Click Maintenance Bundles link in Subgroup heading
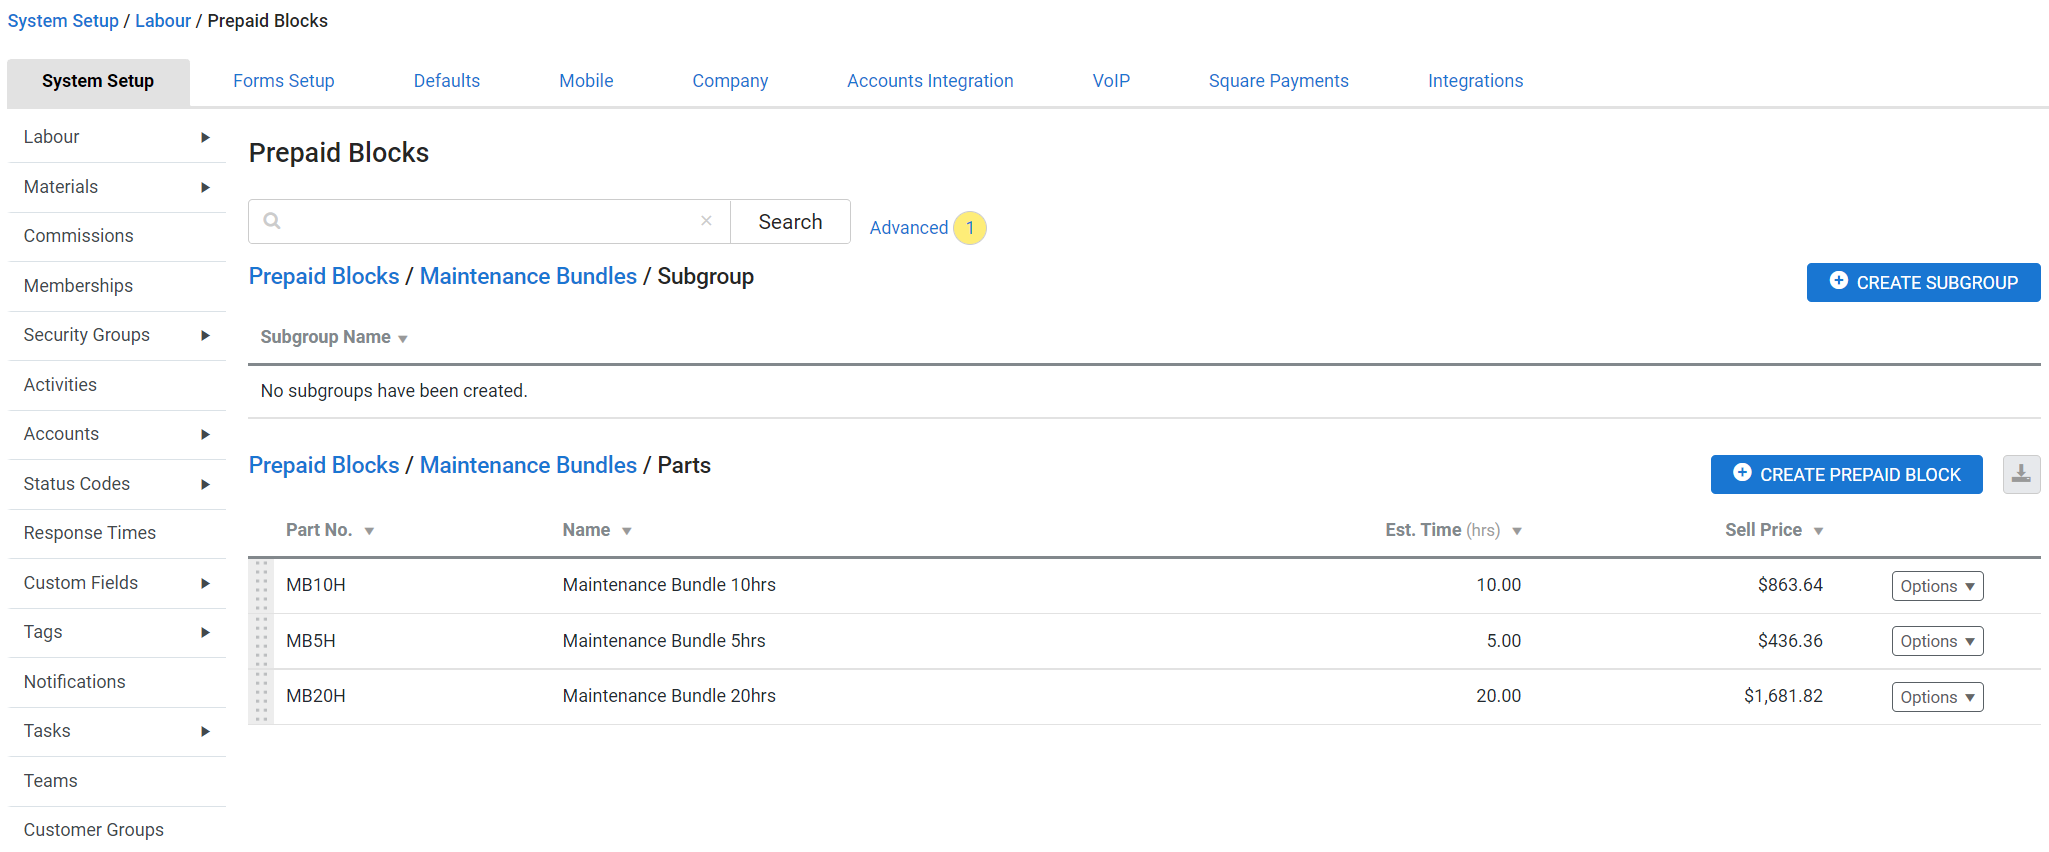 [x=528, y=276]
